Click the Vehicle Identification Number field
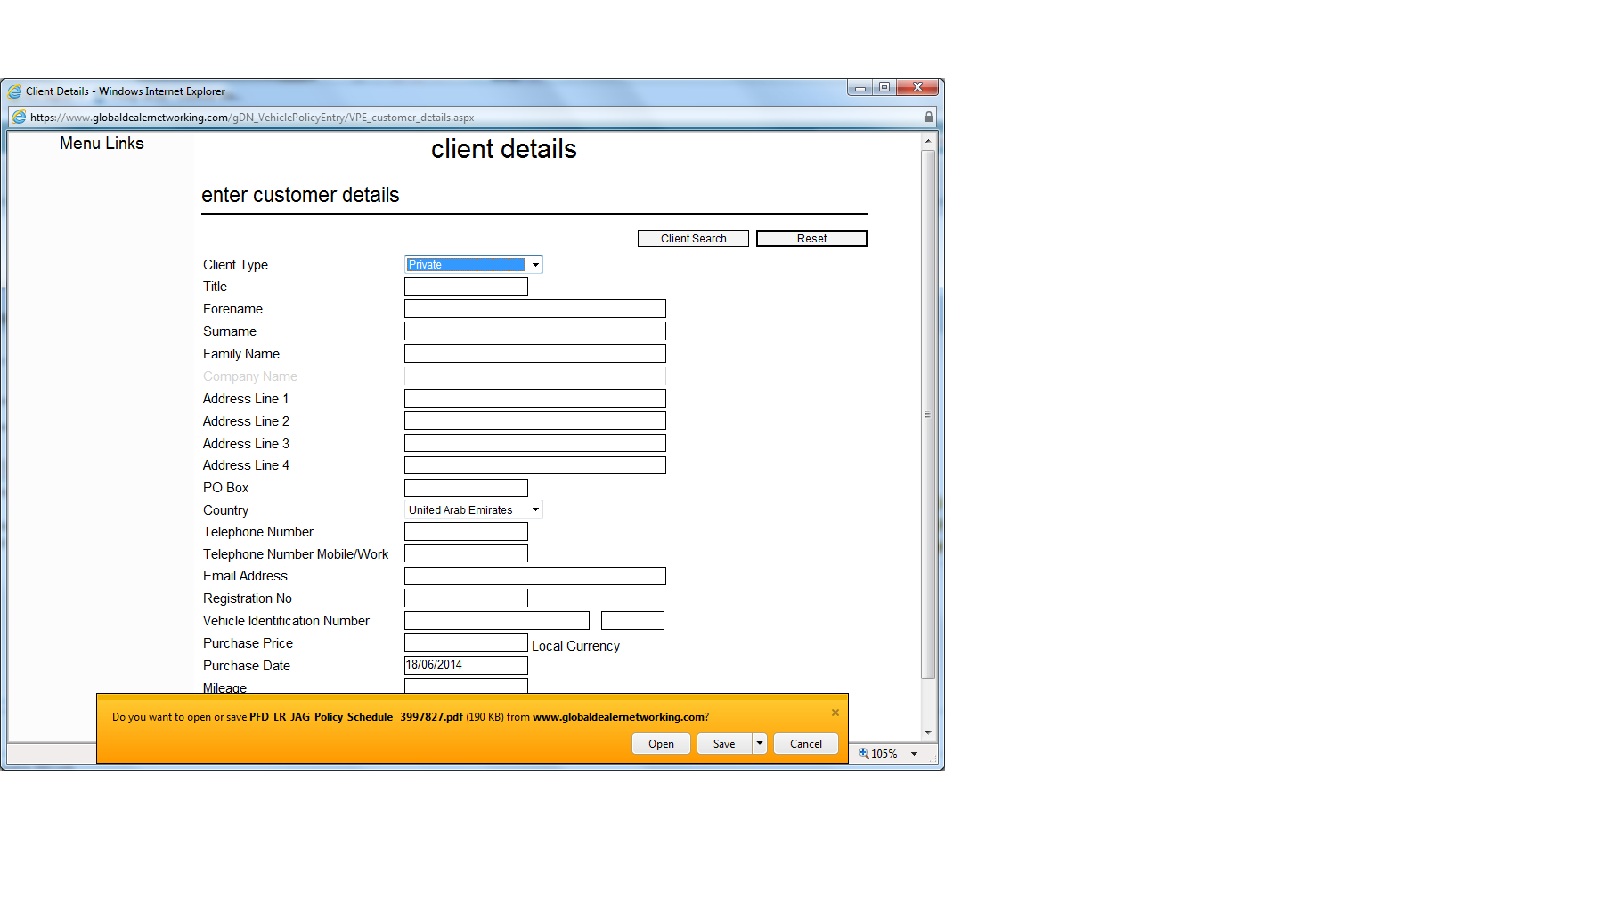This screenshot has width=1600, height=900. click(497, 621)
